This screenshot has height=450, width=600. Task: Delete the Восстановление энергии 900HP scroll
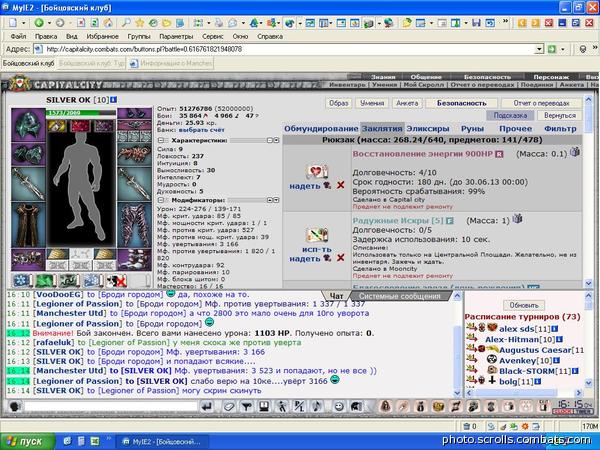tap(341, 185)
